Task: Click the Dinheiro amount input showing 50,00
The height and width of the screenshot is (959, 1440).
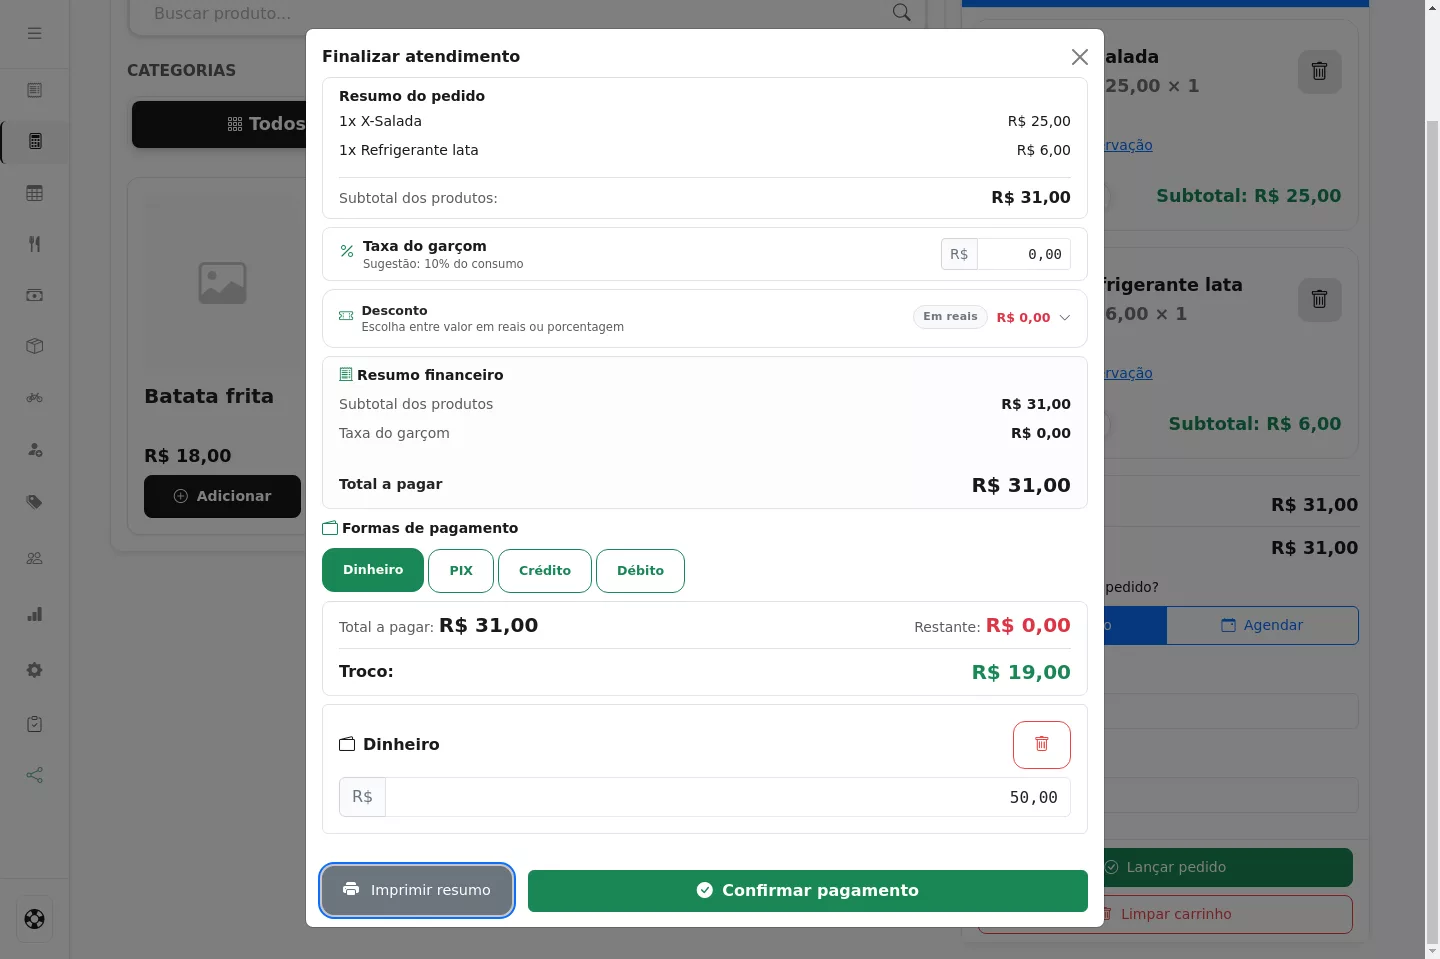Action: [728, 797]
